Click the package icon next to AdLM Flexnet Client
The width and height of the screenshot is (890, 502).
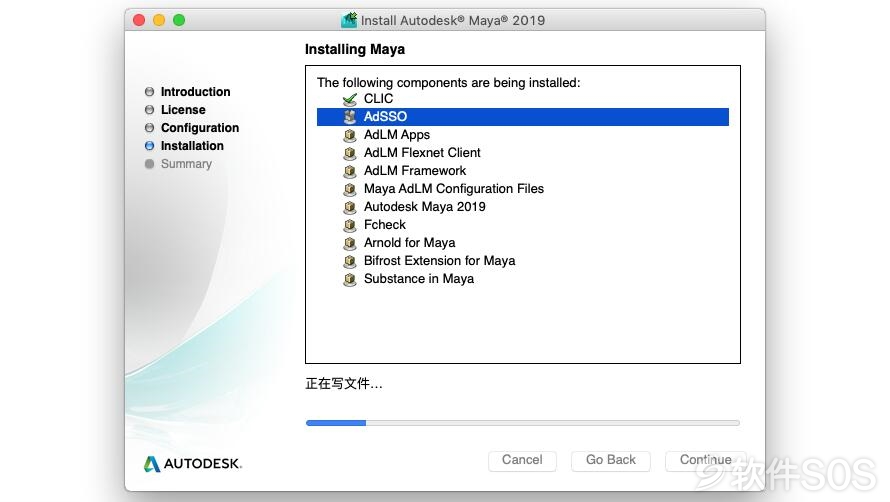(x=350, y=153)
